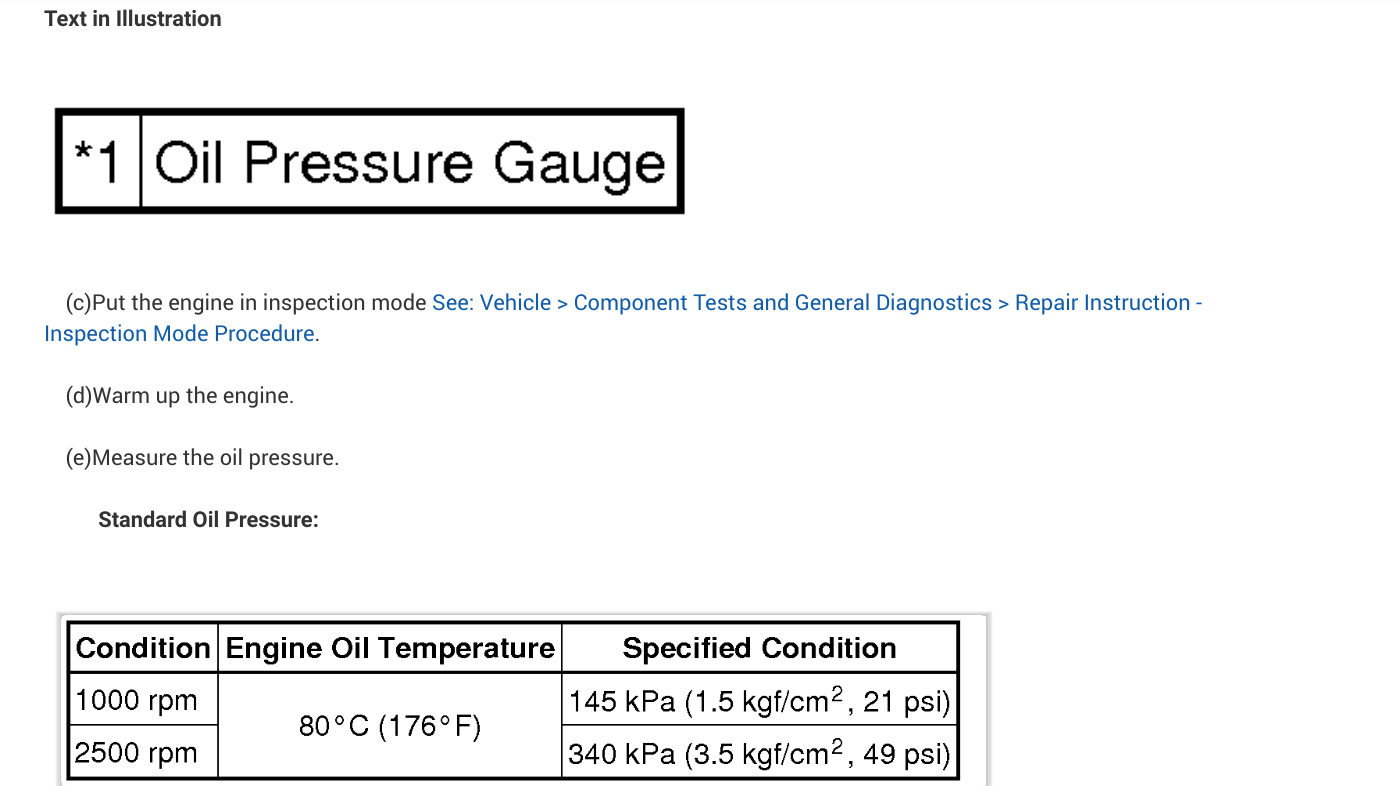Click step (c) 'Put the engine in inspection mode'
This screenshot has width=1400, height=786.
(246, 303)
